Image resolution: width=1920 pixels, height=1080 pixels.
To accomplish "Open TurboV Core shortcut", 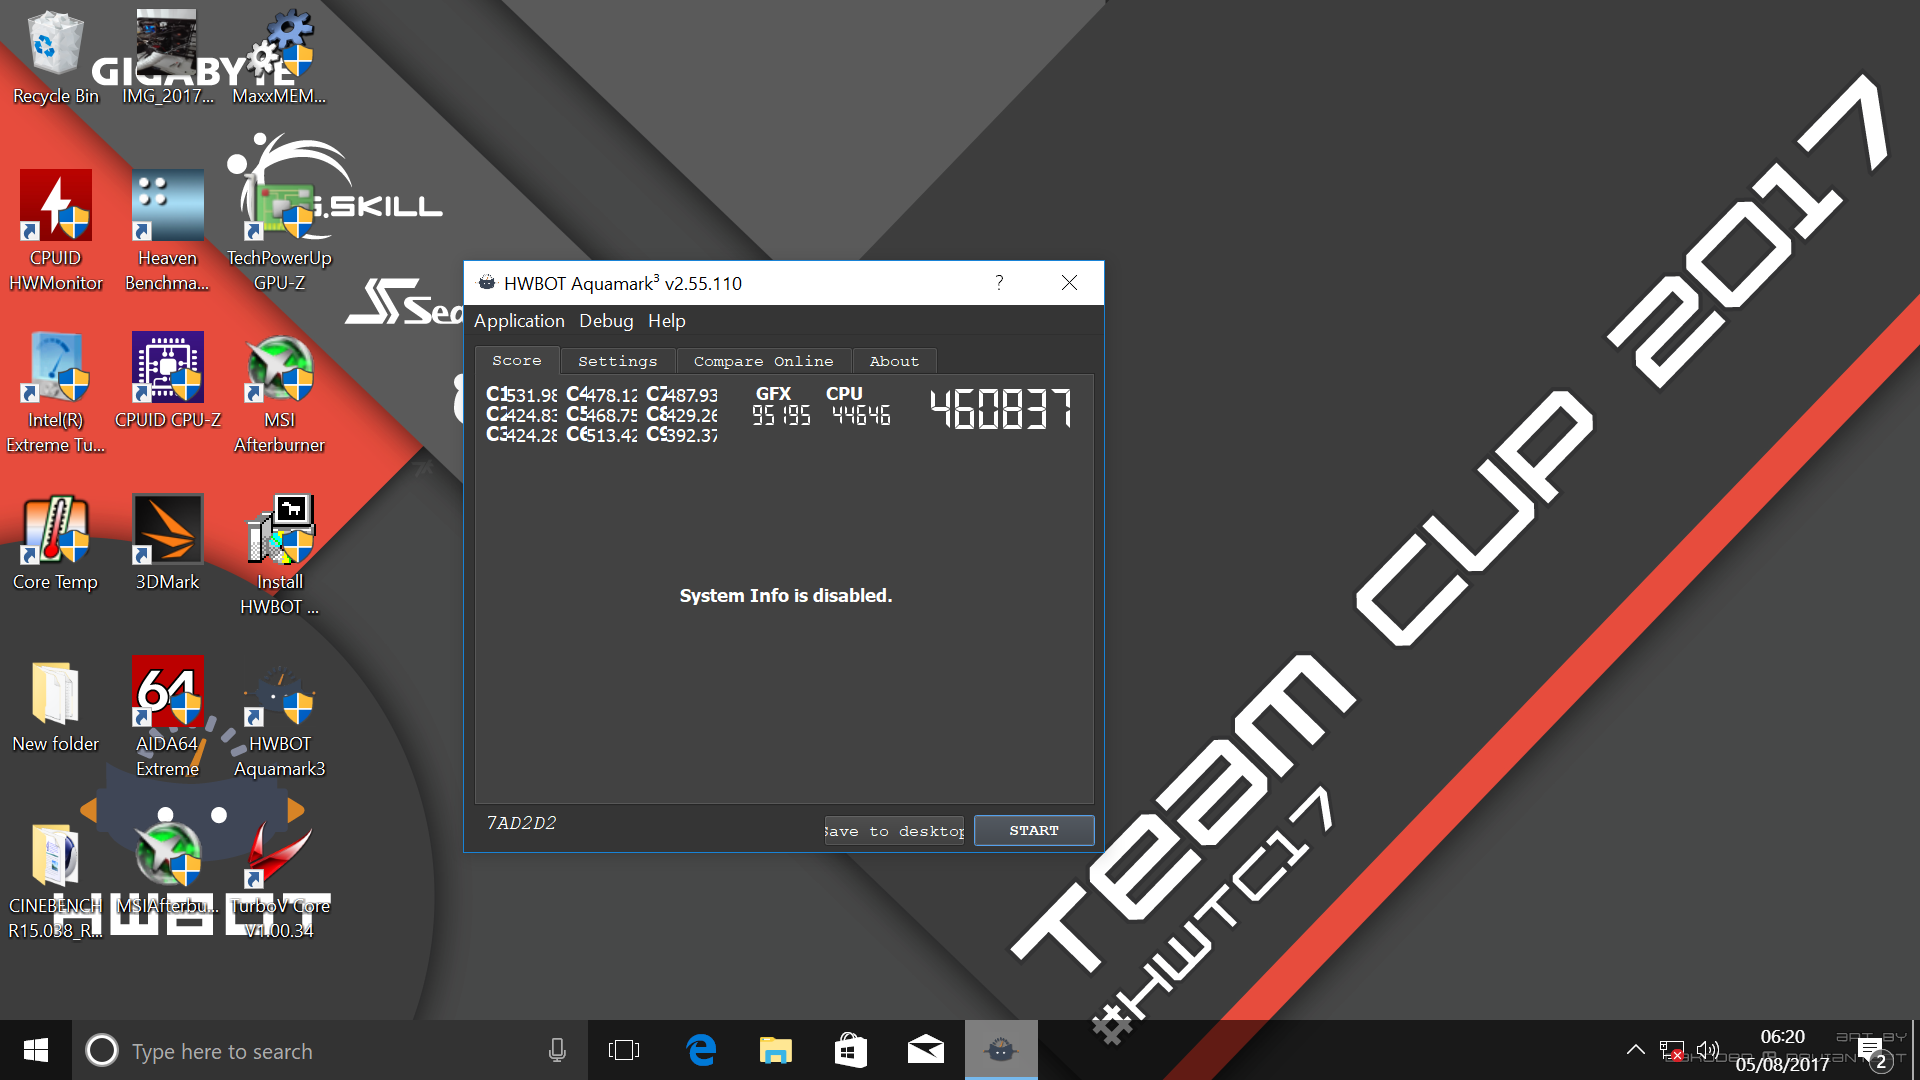I will click(x=279, y=880).
